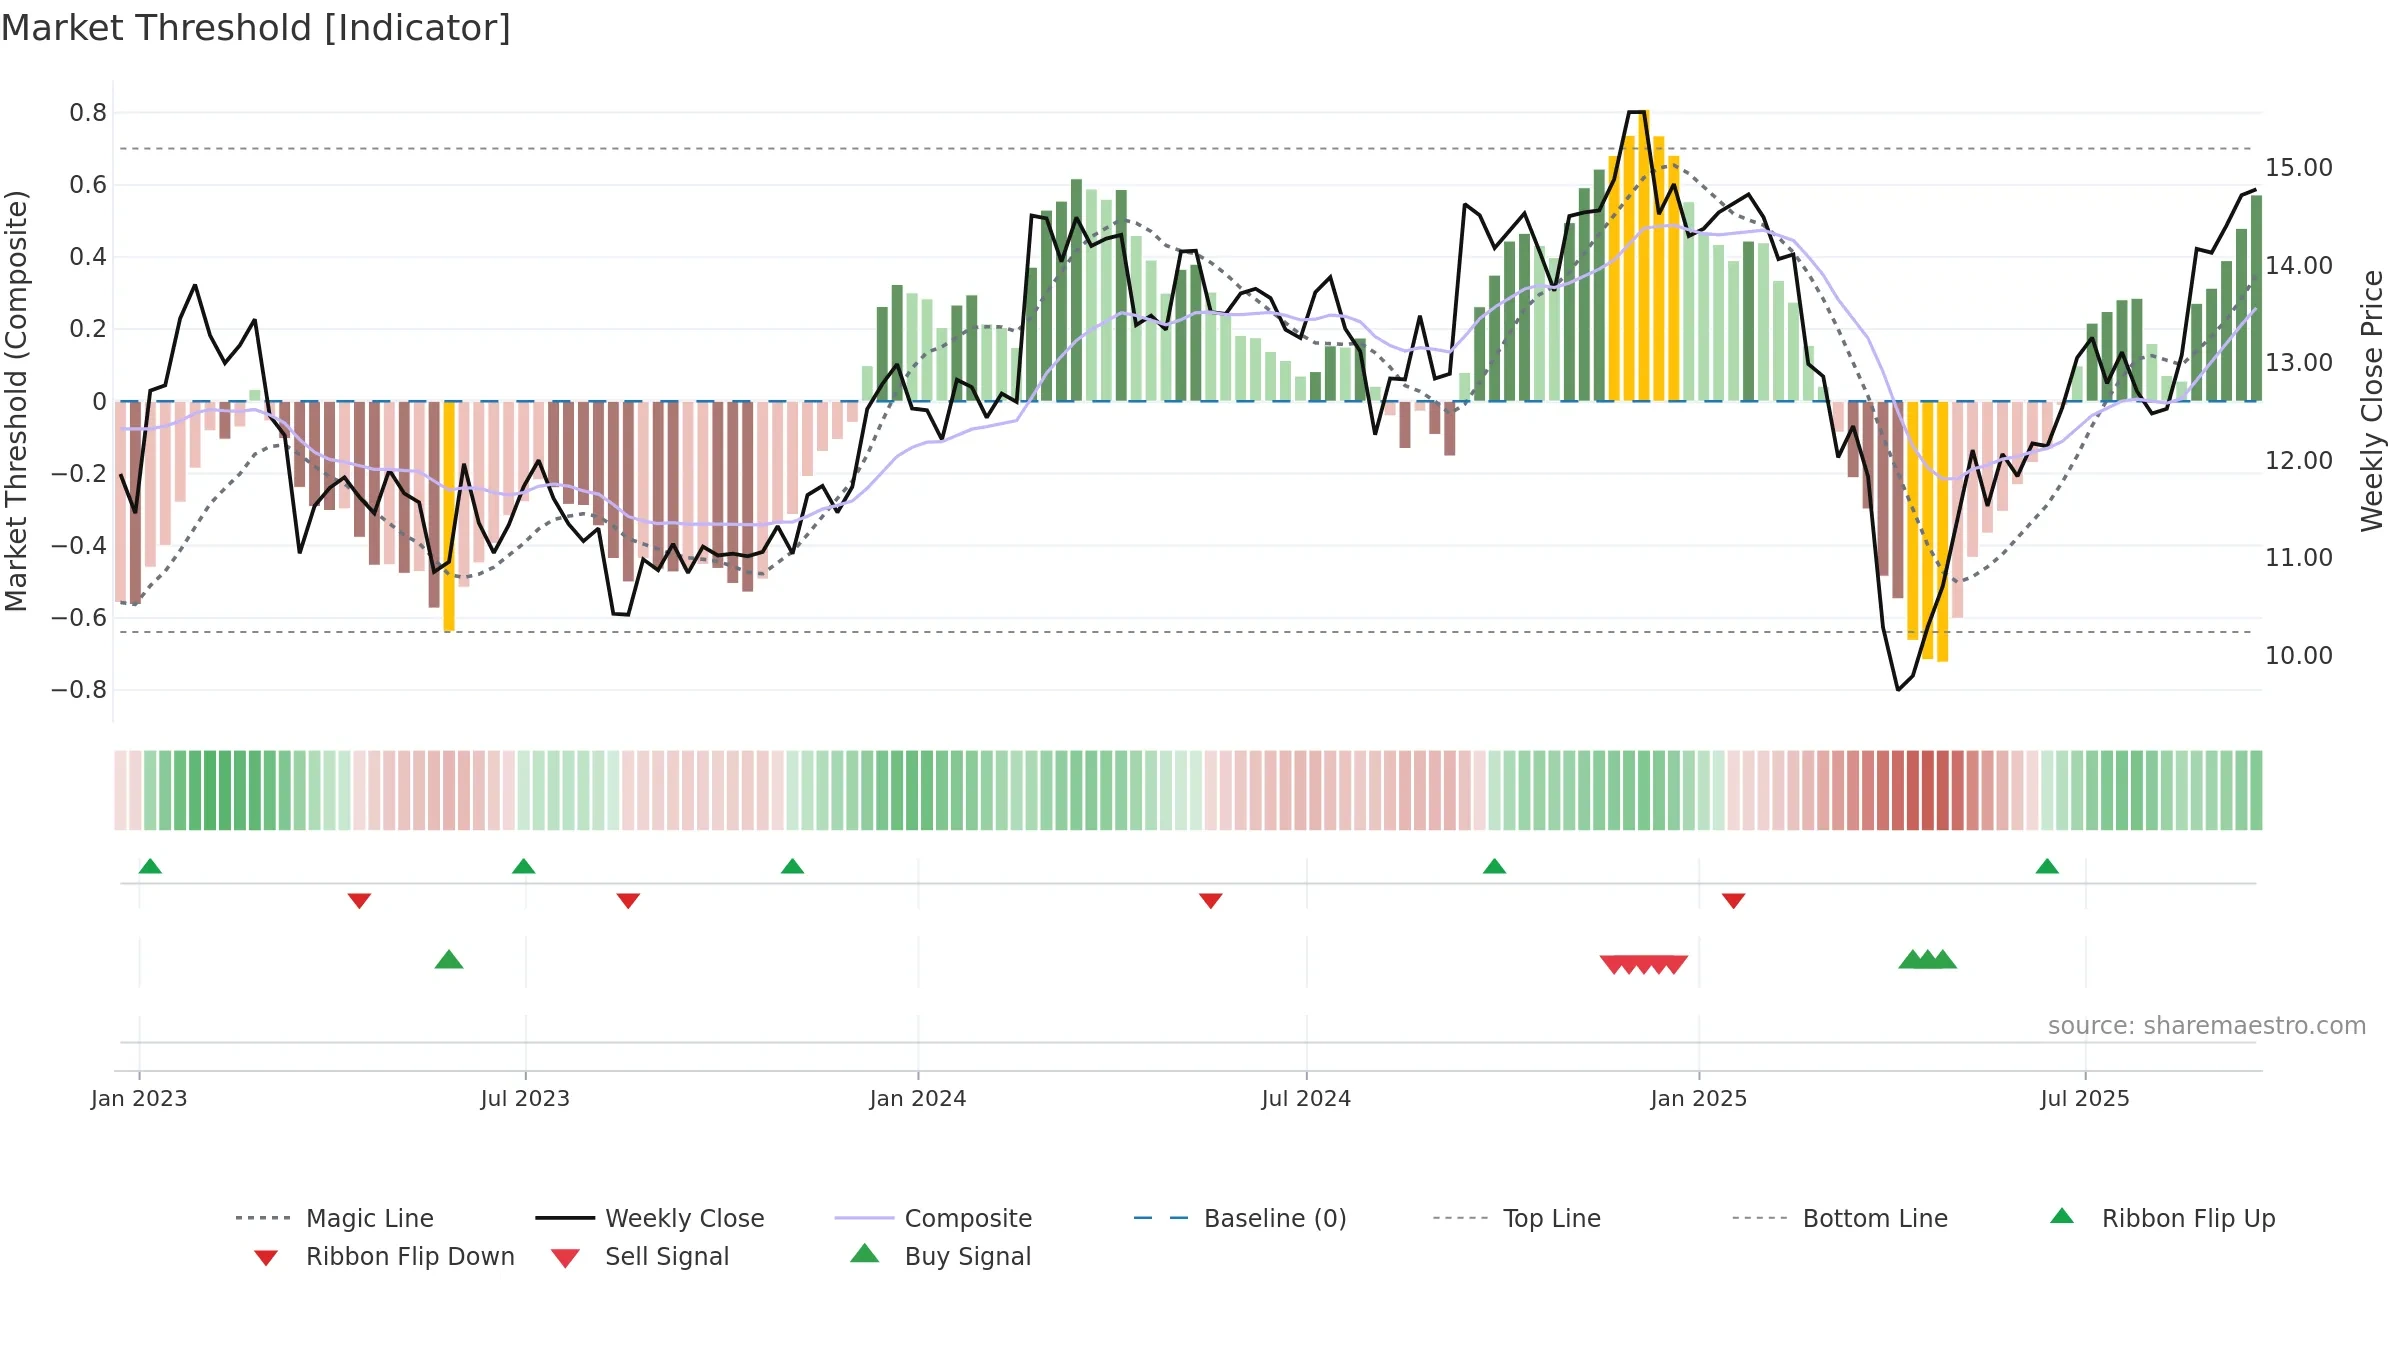Click the −0.6 left axis tick
The image size is (2400, 1350).
pos(79,617)
